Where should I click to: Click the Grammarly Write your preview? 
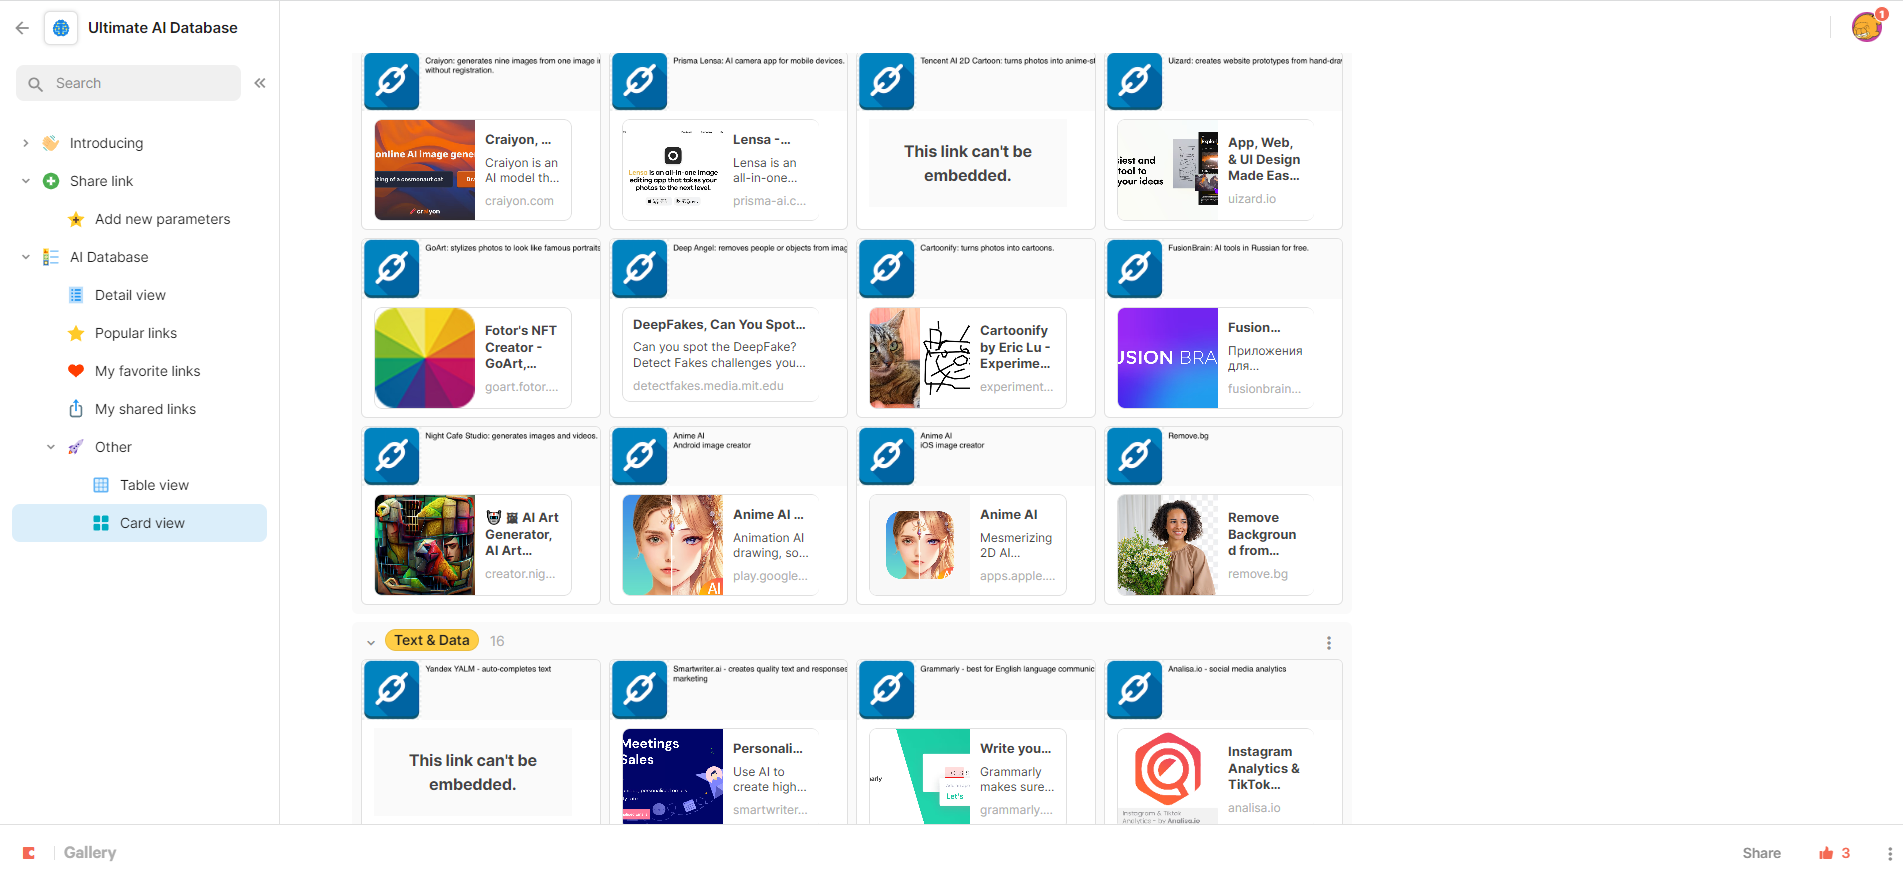tap(968, 777)
